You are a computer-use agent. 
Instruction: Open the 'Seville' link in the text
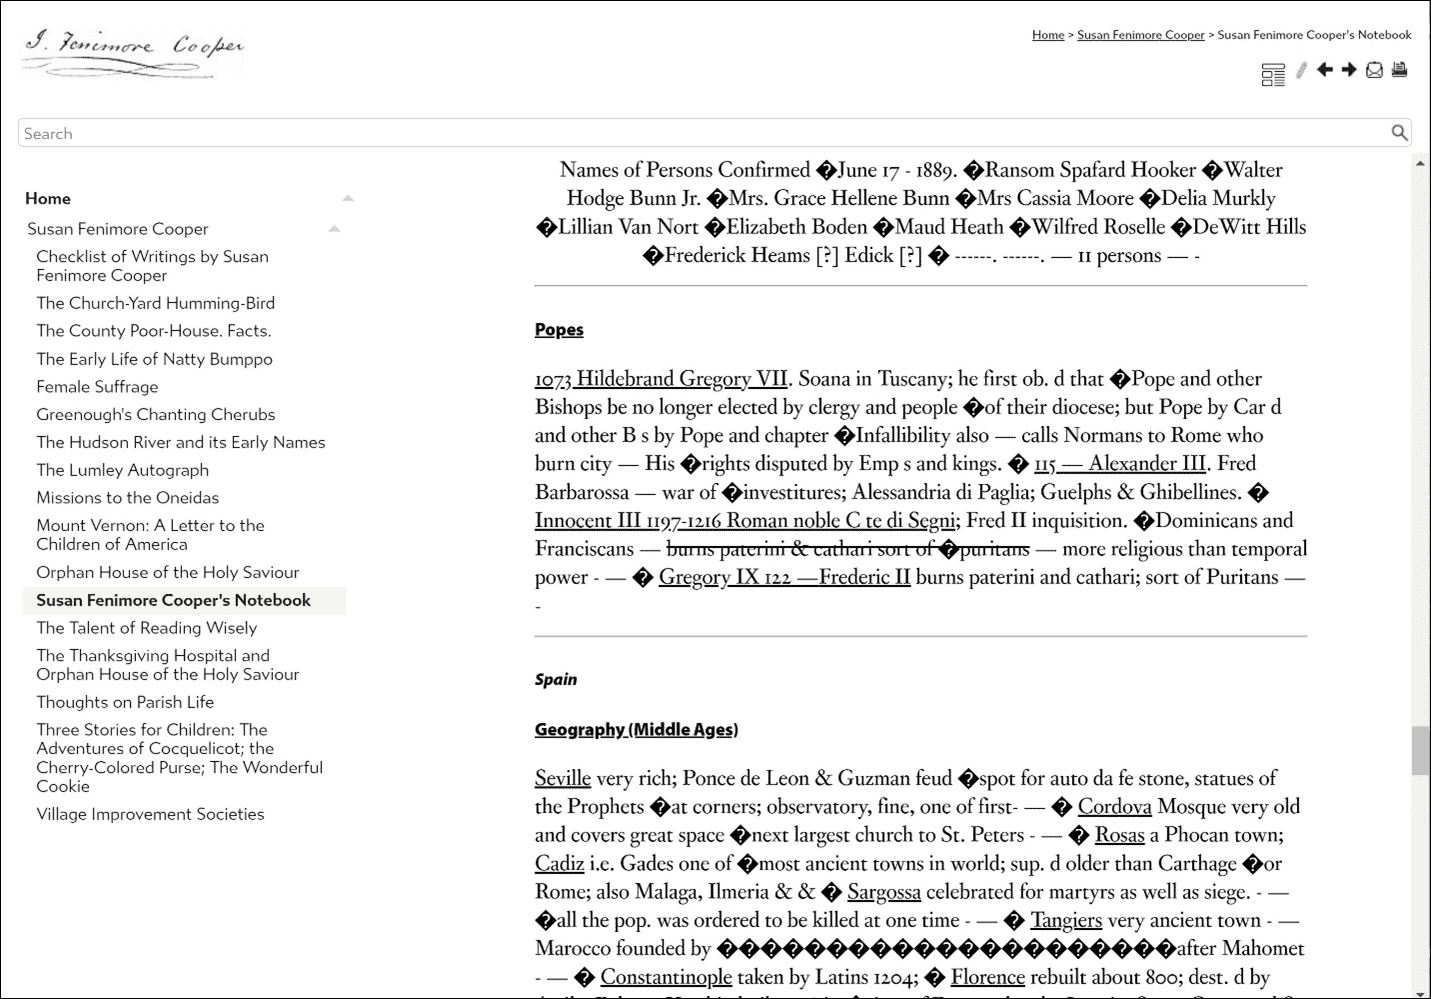[562, 778]
